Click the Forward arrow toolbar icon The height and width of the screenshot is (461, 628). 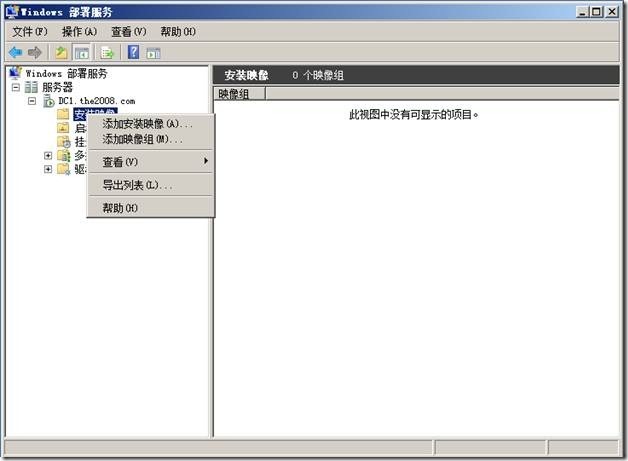(x=35, y=52)
